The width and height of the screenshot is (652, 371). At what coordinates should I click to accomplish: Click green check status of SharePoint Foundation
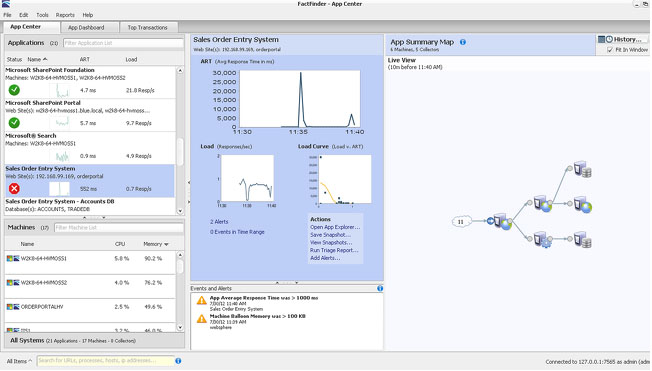pyautogui.click(x=14, y=89)
